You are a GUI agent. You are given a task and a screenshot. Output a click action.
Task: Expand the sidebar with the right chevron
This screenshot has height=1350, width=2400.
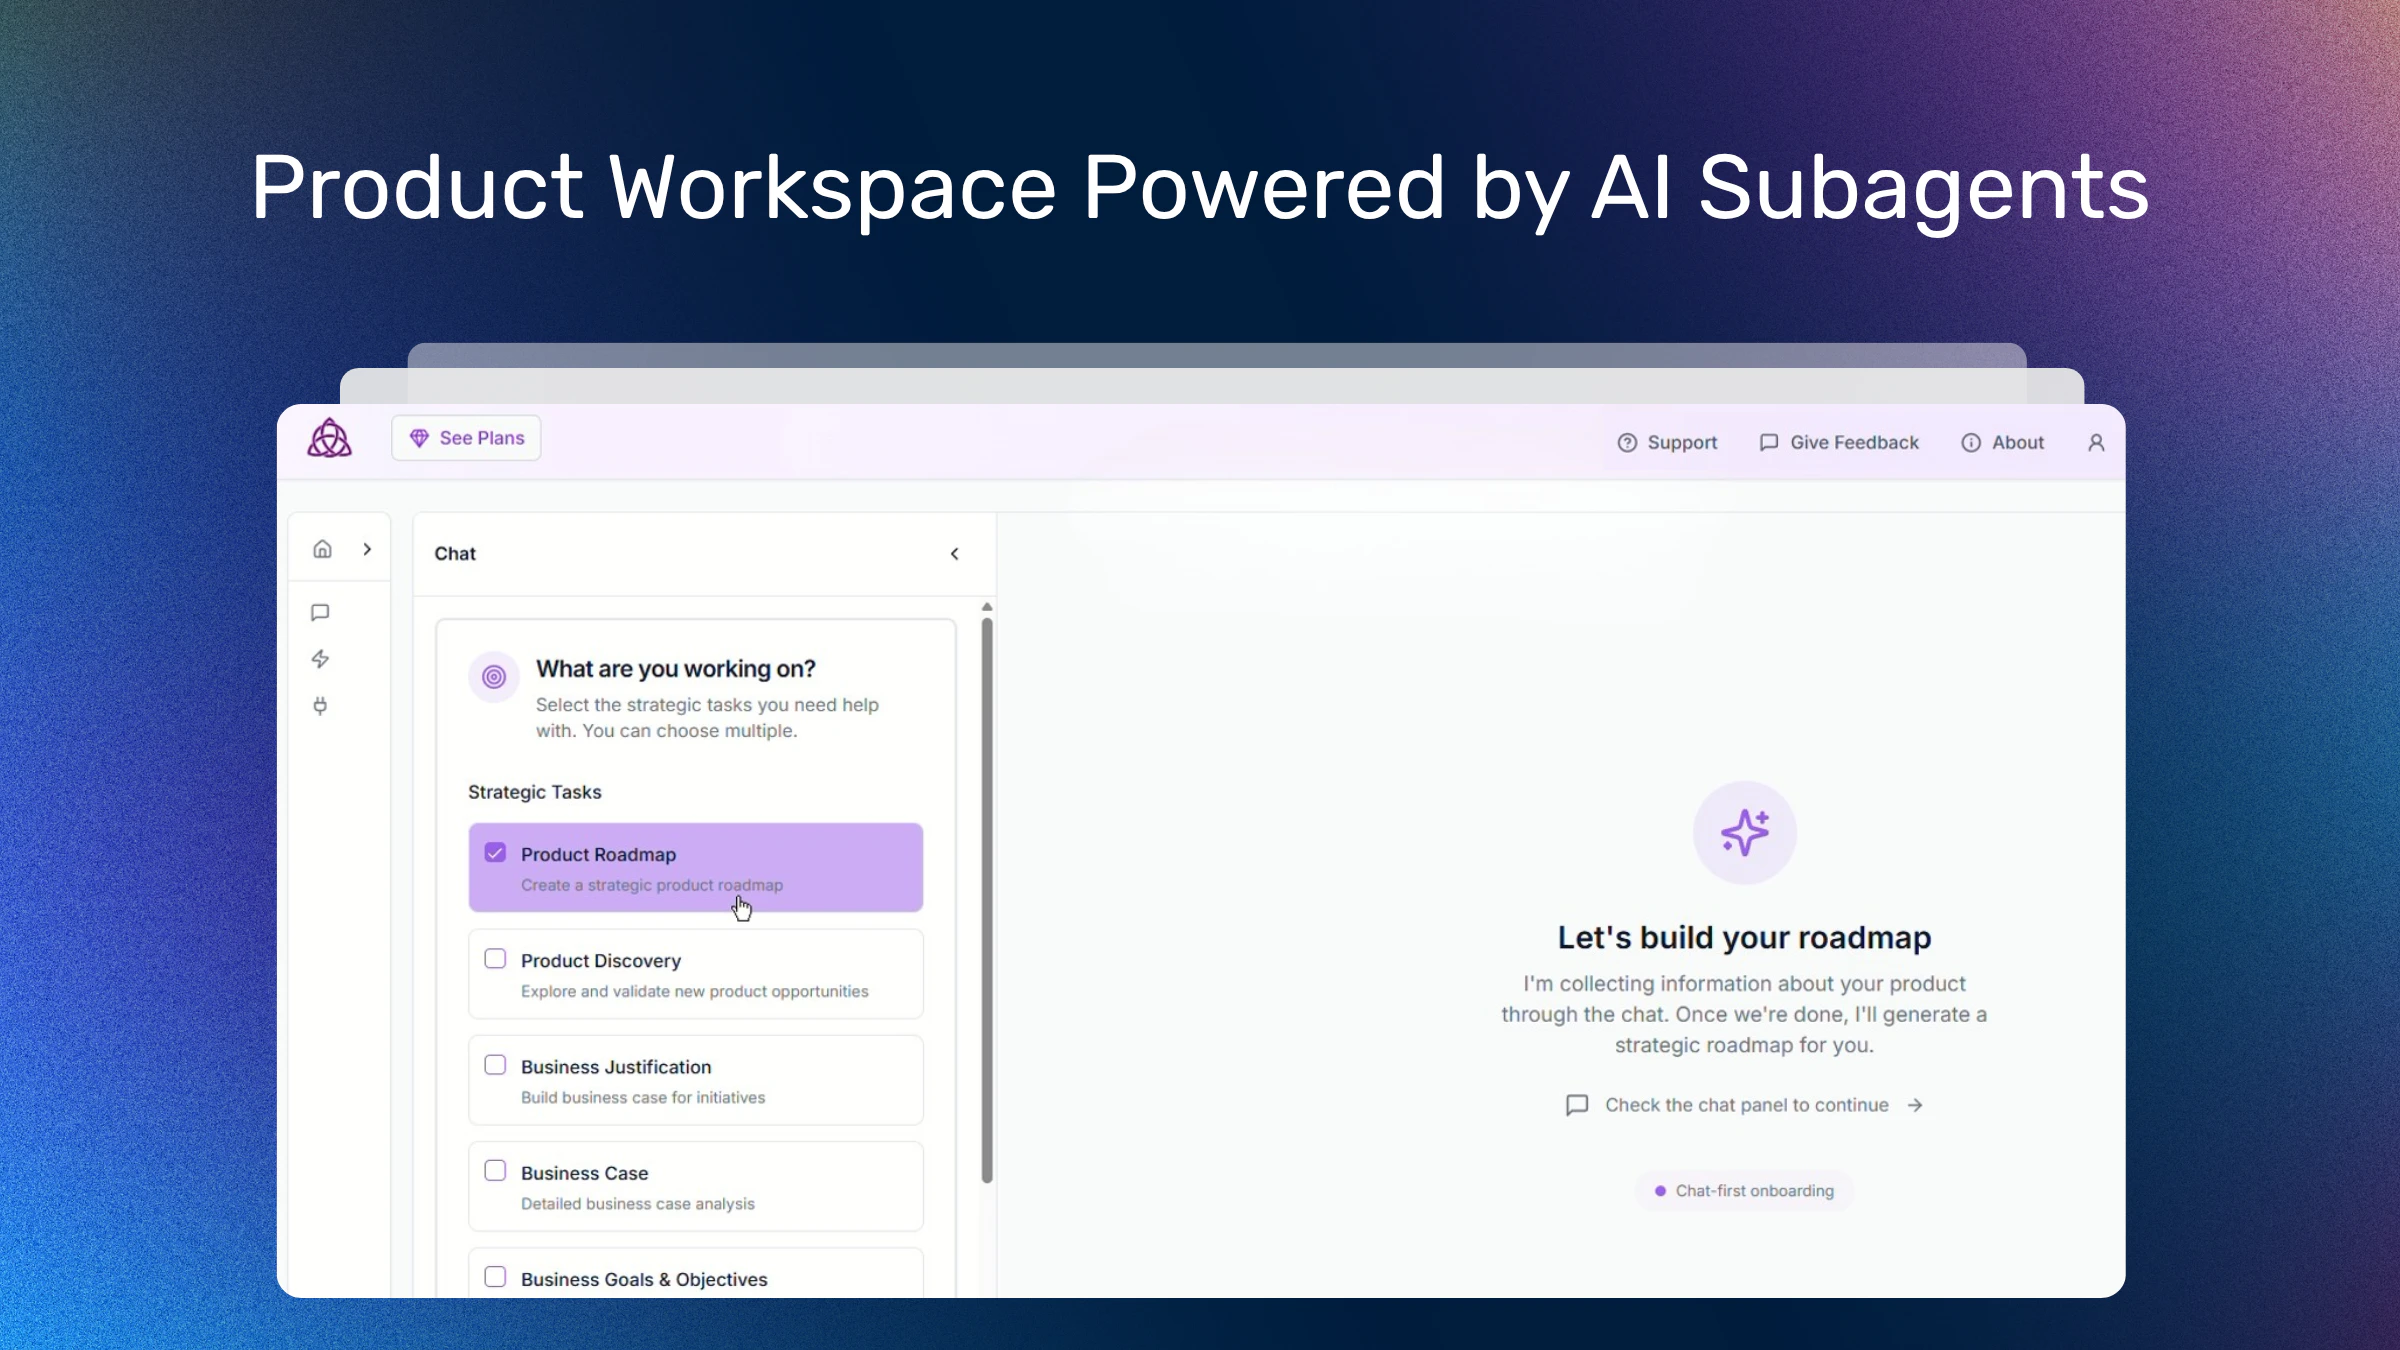[x=367, y=549]
